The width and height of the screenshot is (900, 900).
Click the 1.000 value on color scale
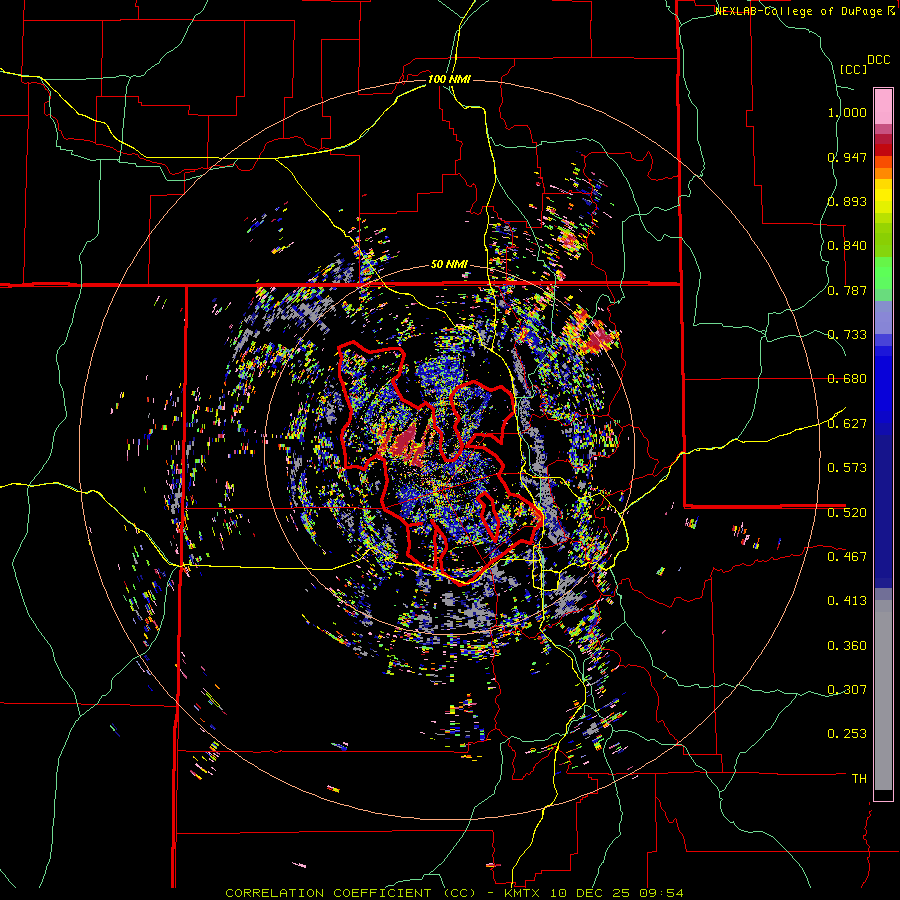[847, 112]
